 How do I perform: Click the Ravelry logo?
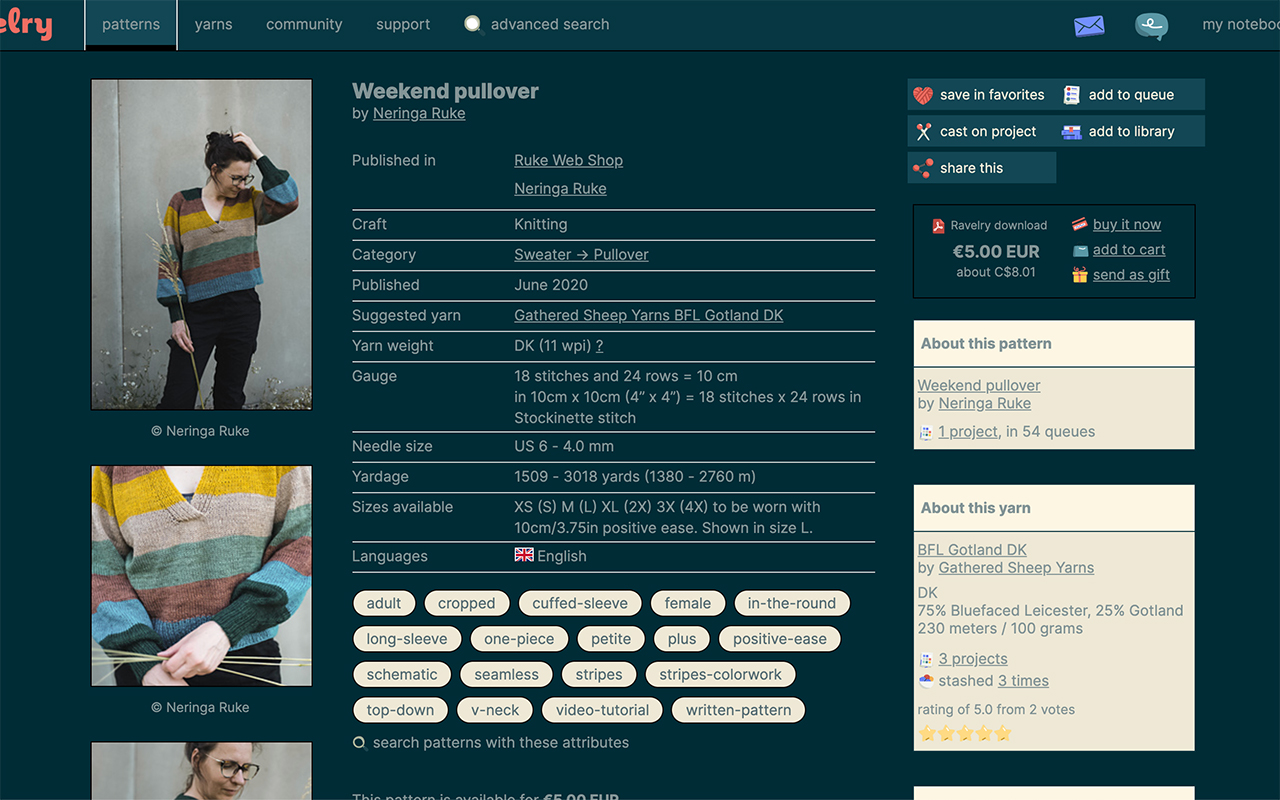[26, 24]
